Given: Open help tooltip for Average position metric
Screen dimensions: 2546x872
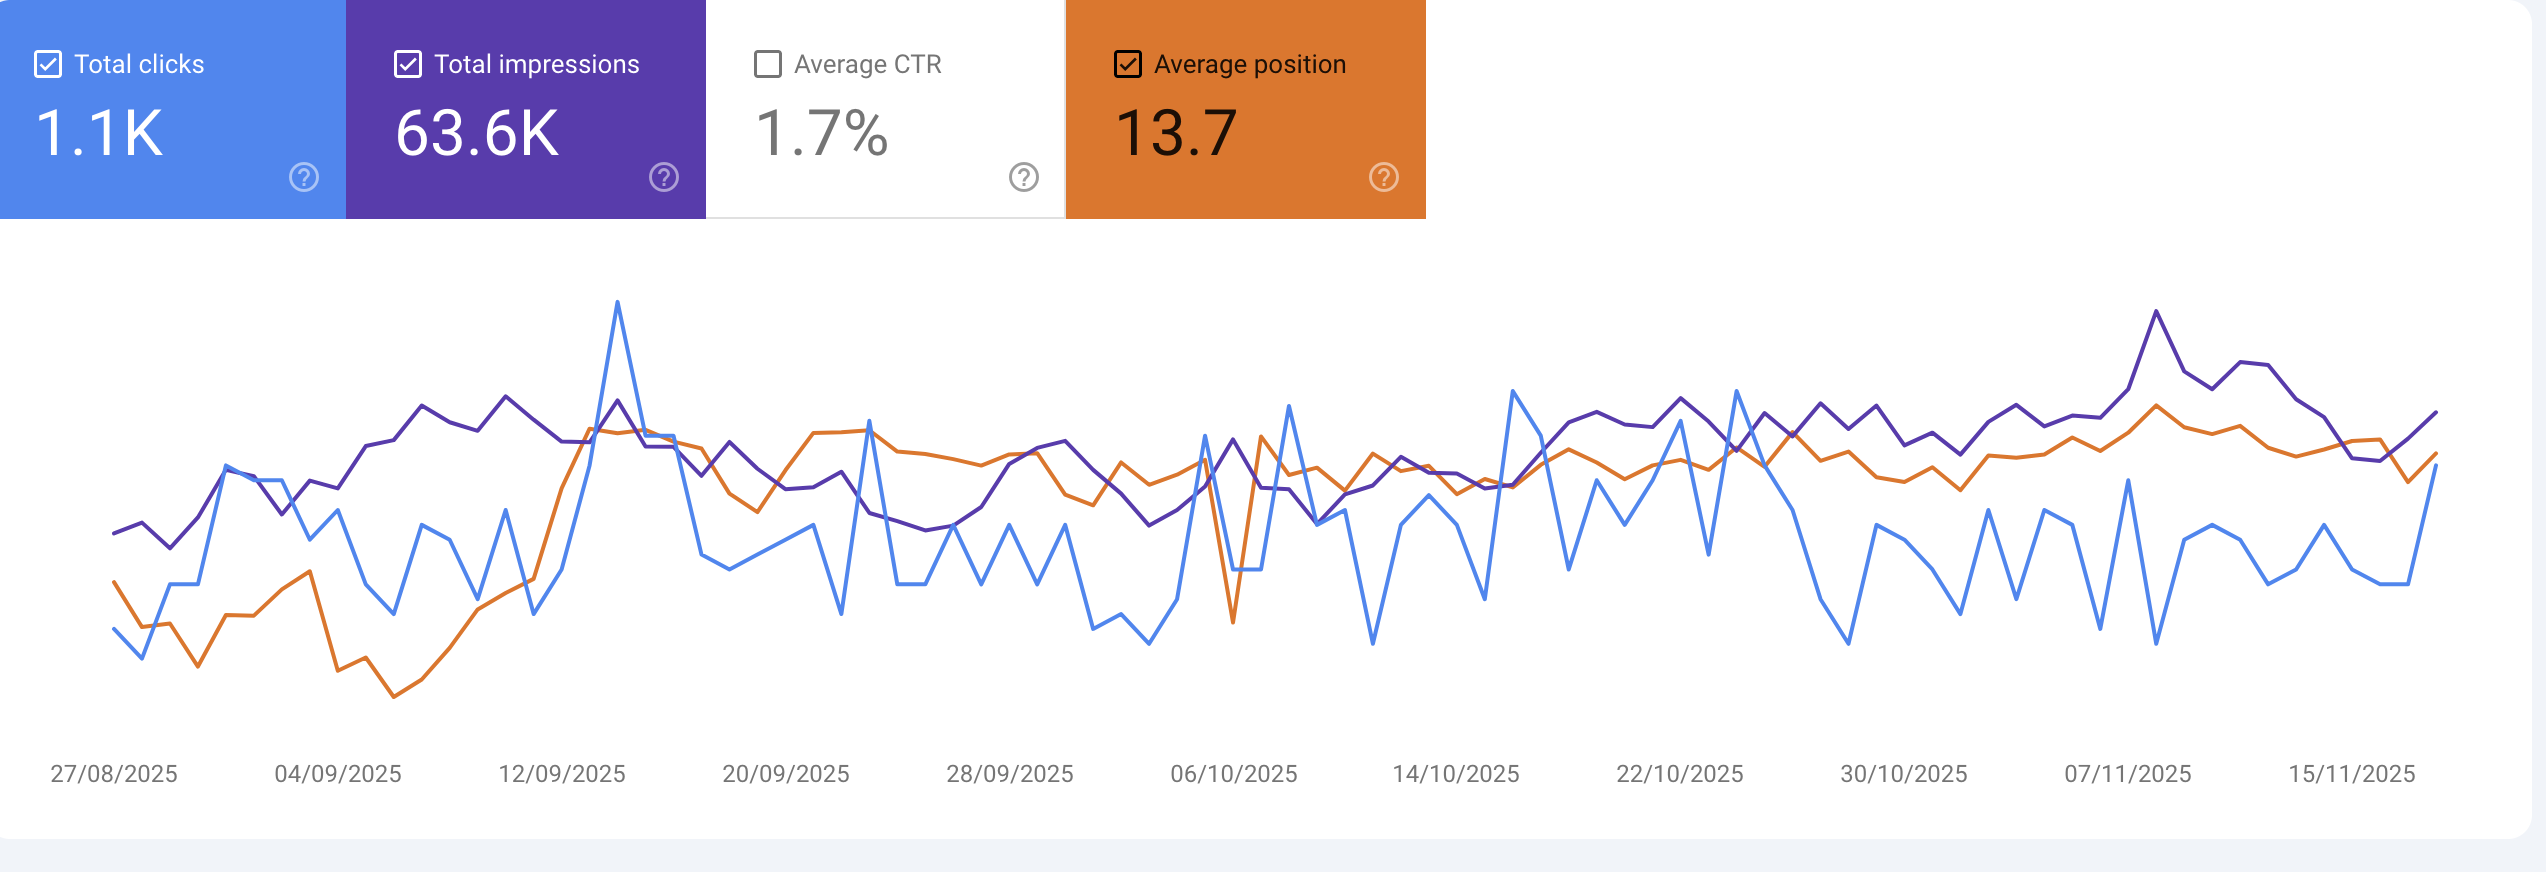Looking at the screenshot, I should point(1382,177).
